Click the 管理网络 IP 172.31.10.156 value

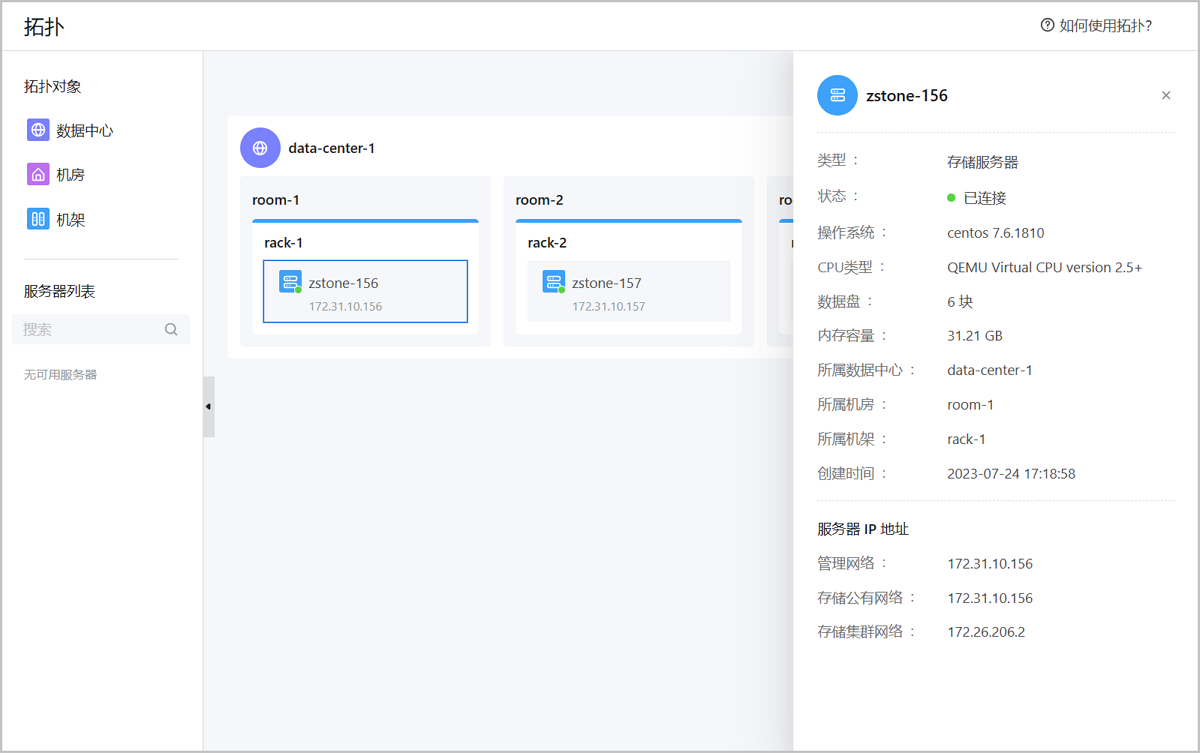coord(990,564)
